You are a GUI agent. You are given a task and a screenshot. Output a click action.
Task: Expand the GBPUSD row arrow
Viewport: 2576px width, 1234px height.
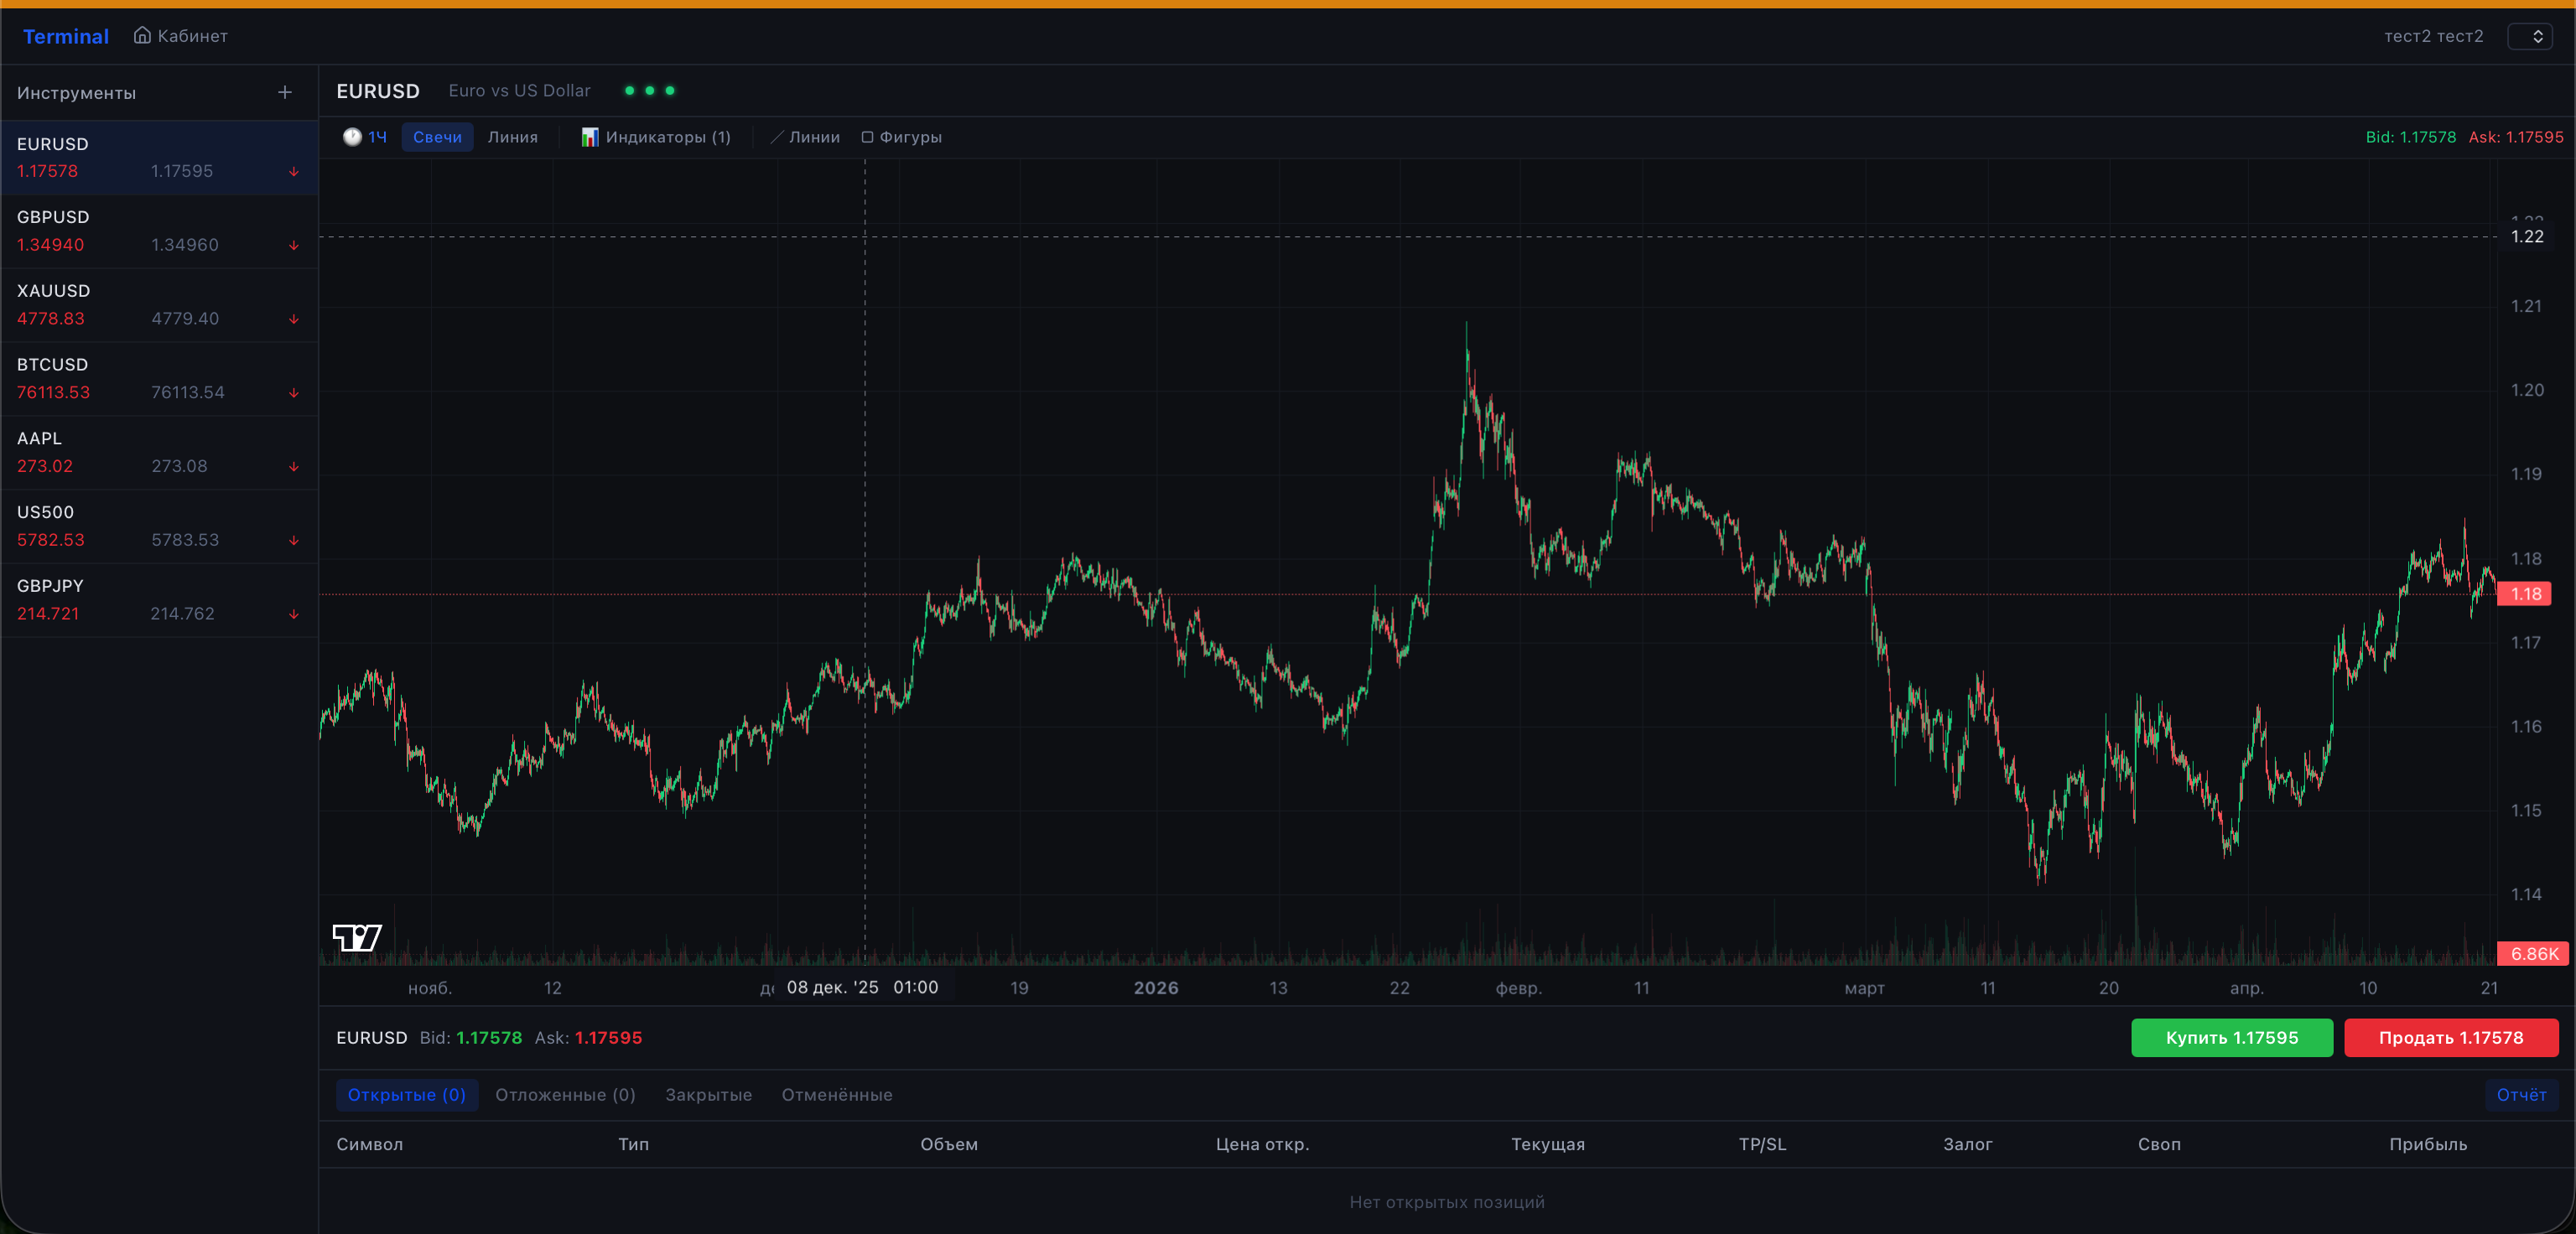[x=294, y=245]
